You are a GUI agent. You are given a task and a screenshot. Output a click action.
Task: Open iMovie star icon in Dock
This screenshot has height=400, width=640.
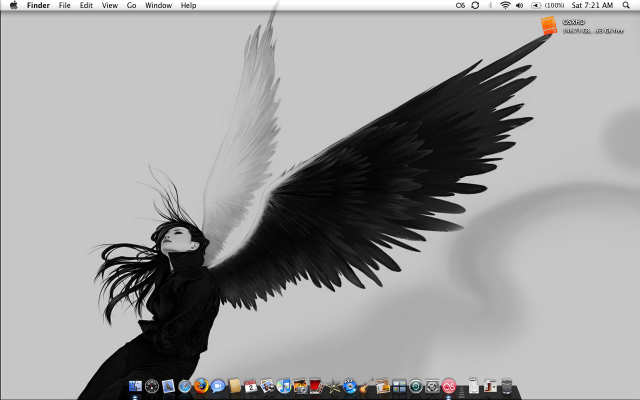pyautogui.click(x=333, y=386)
